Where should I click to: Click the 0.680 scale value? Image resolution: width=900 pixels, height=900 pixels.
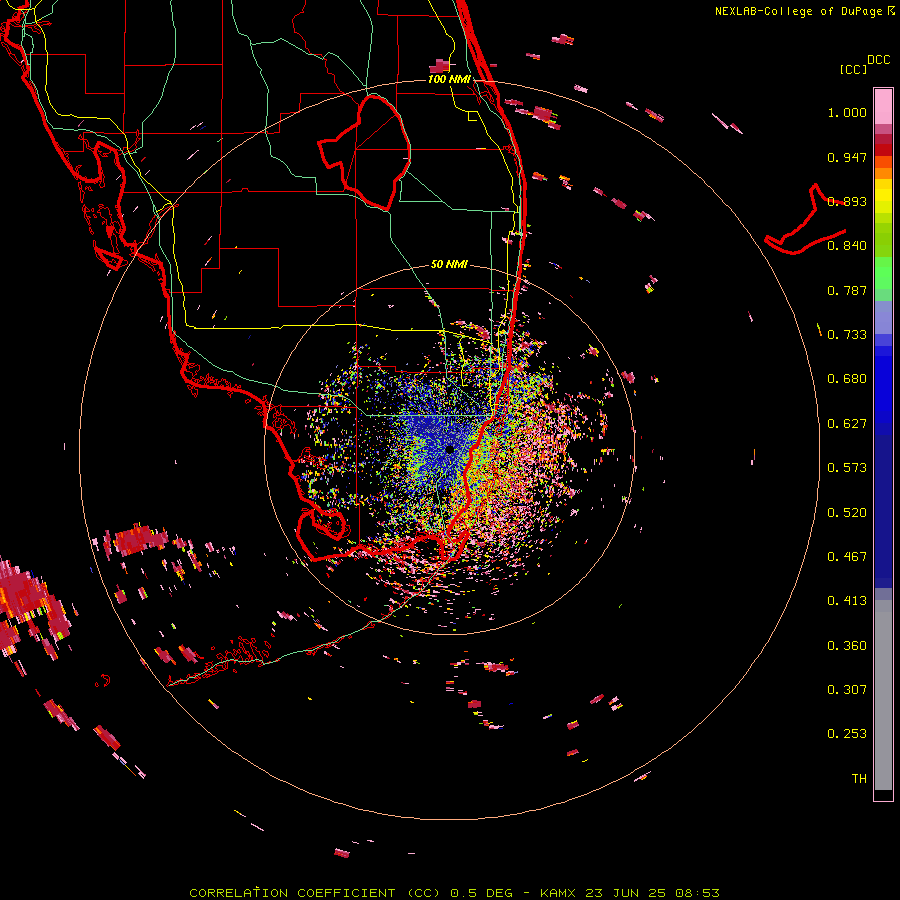click(x=847, y=379)
